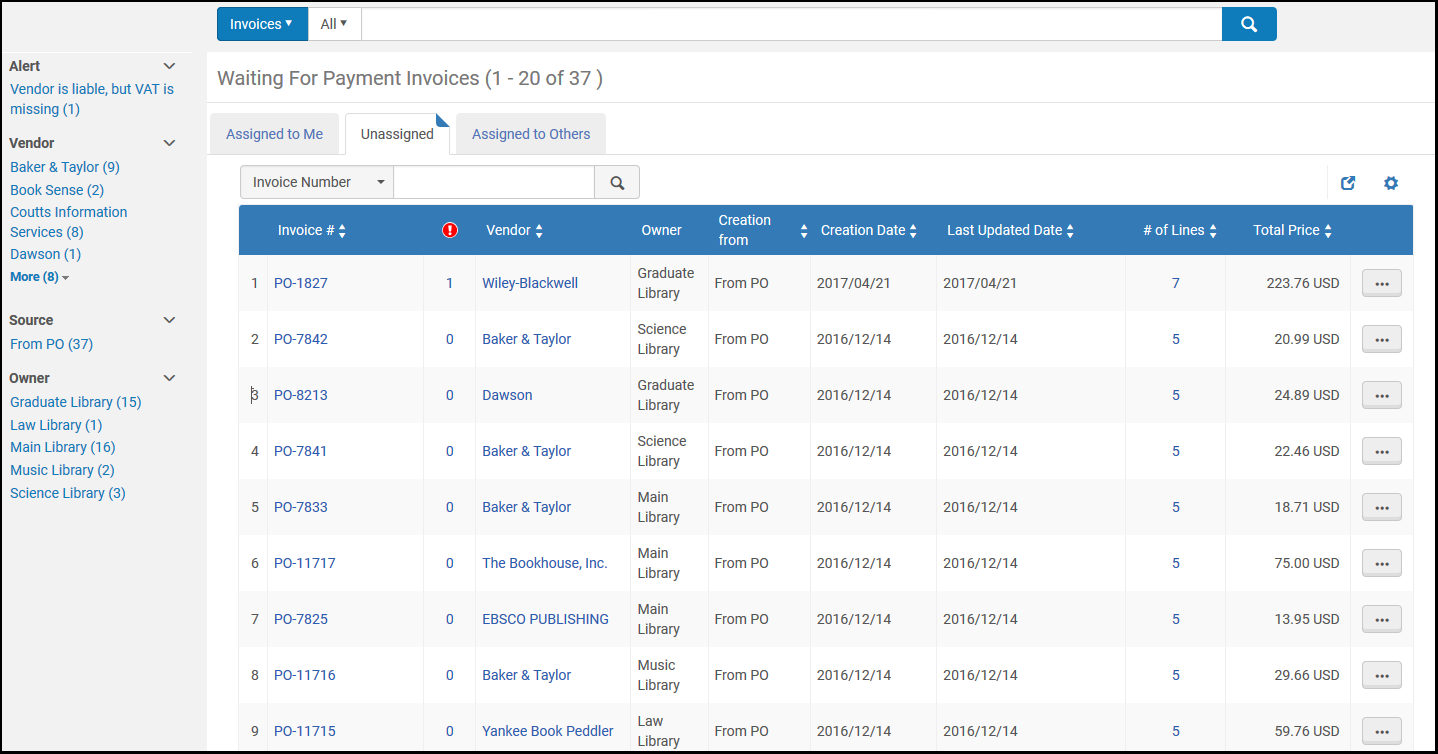The height and width of the screenshot is (754, 1438).
Task: Expand More (8) vendors list
Action: point(40,277)
